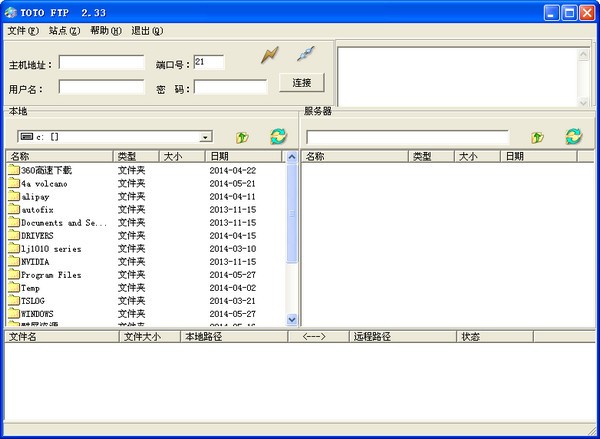Click the server path input field
The image size is (600, 439).
point(407,137)
